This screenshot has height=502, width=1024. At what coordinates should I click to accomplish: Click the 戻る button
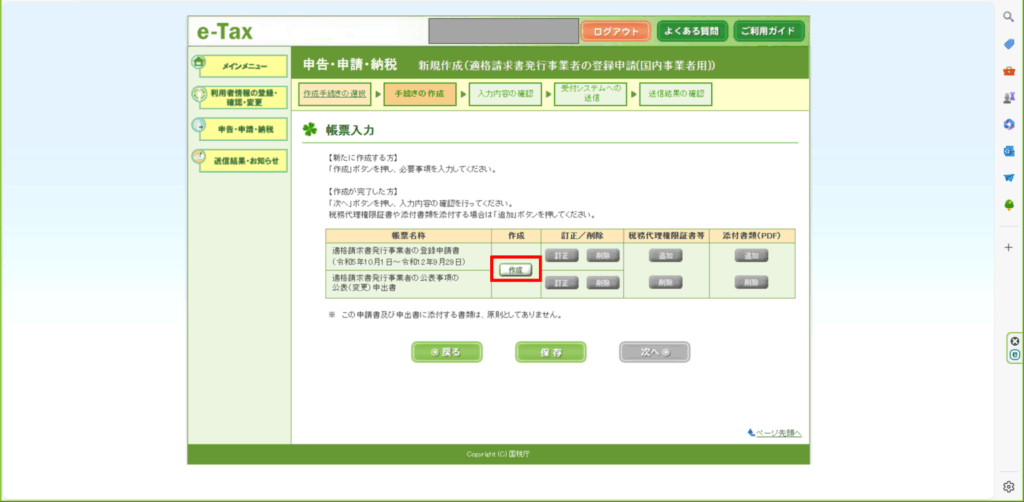[x=447, y=352]
